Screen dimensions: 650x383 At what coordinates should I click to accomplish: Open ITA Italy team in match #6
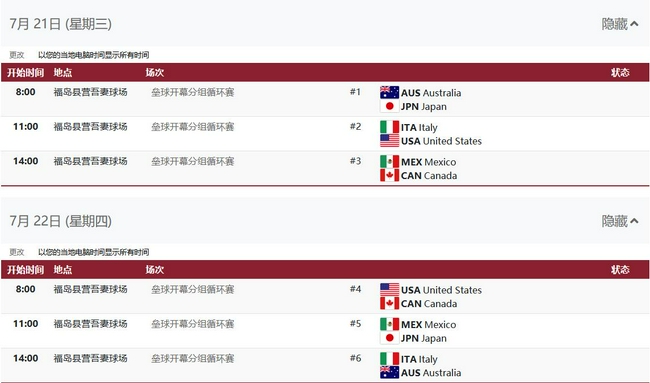click(x=419, y=359)
